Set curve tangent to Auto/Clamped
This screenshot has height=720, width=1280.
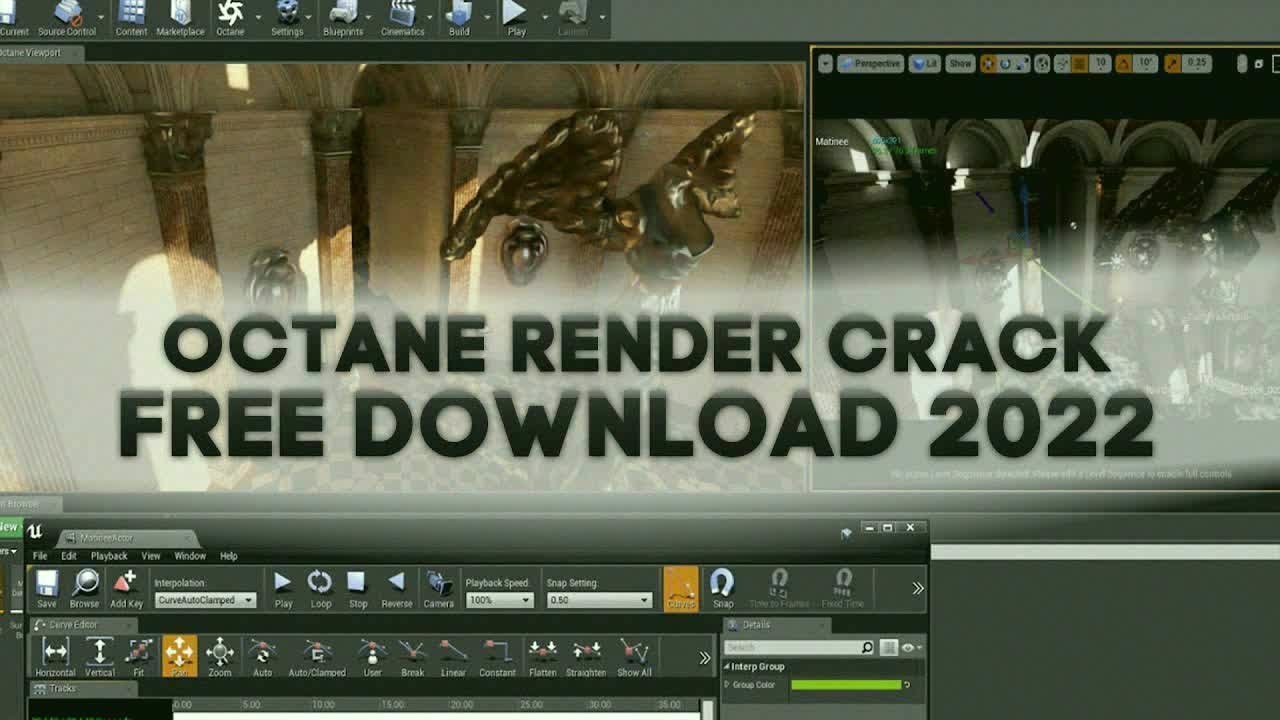(317, 657)
